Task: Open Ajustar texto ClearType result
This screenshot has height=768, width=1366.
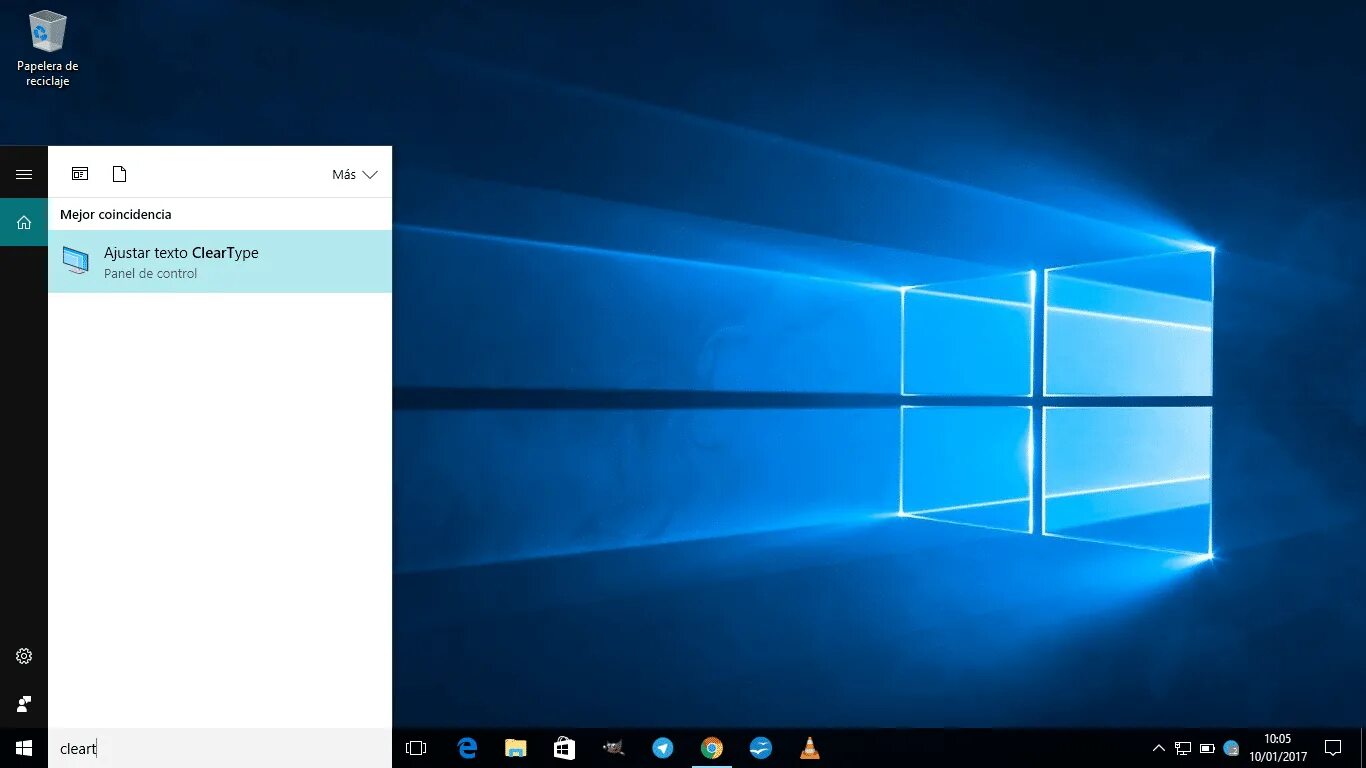Action: tap(220, 262)
